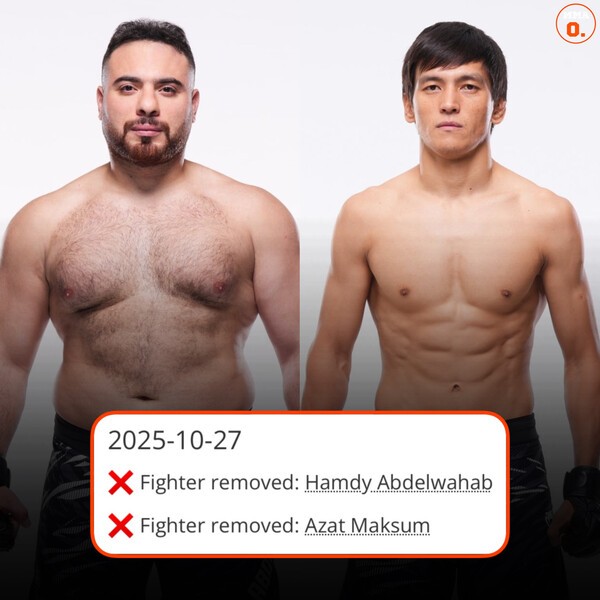Click the white update card's empty area

pos(364,440)
